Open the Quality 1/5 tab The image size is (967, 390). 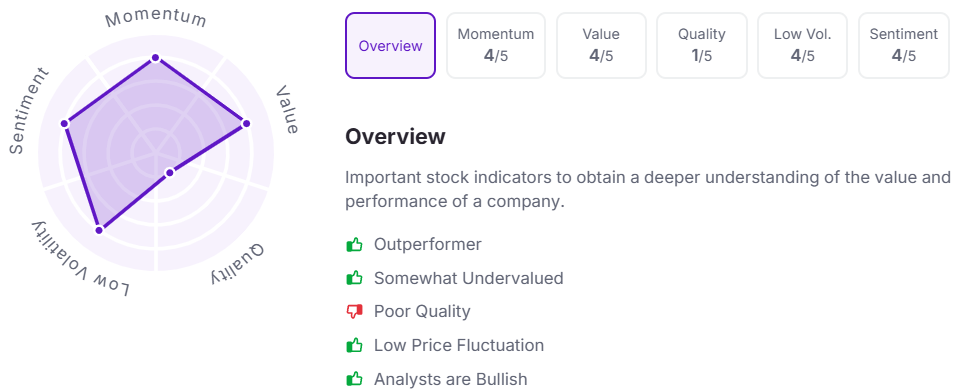click(702, 46)
